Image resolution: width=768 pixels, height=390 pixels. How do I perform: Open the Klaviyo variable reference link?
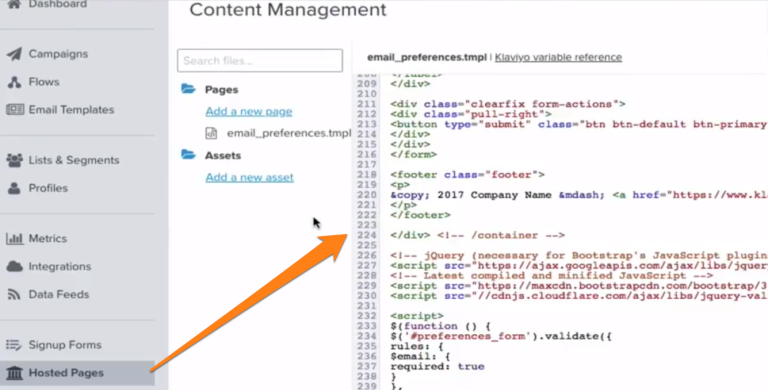(x=558, y=57)
